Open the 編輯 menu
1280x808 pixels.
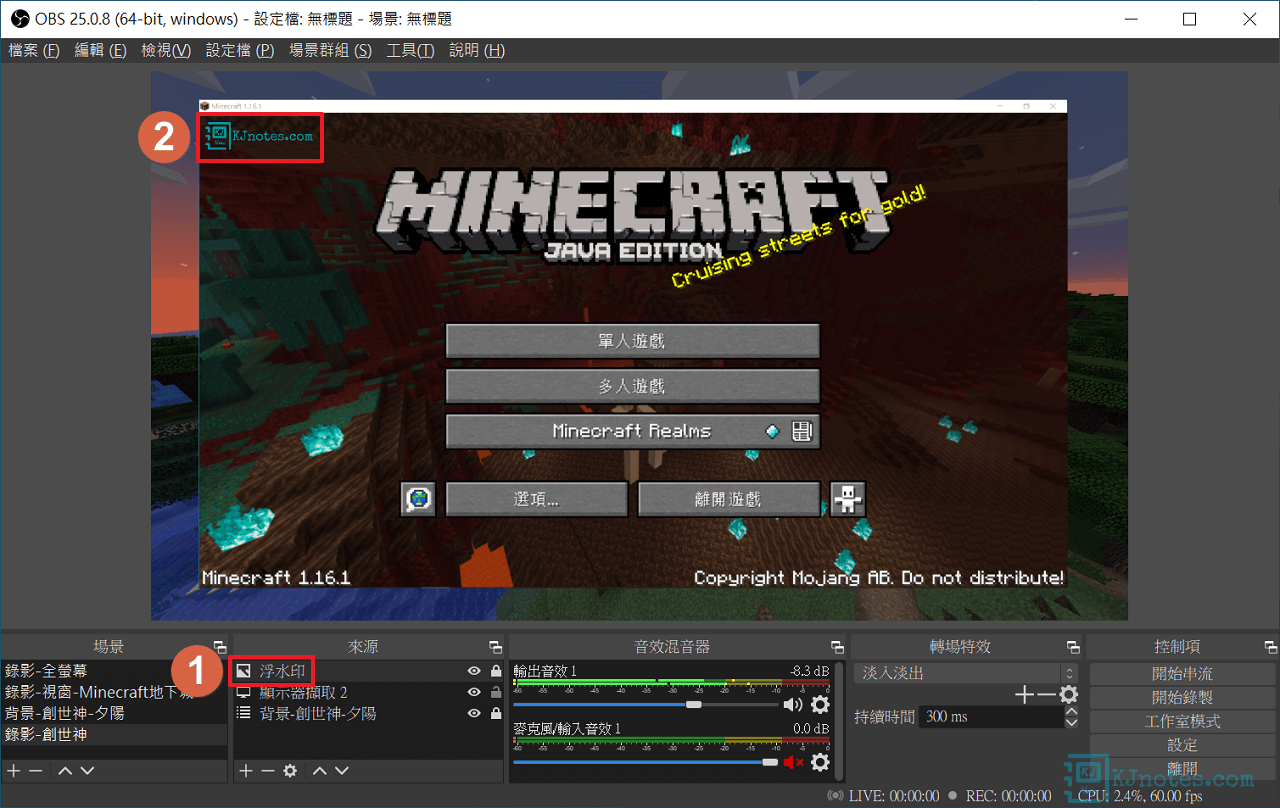click(x=100, y=50)
